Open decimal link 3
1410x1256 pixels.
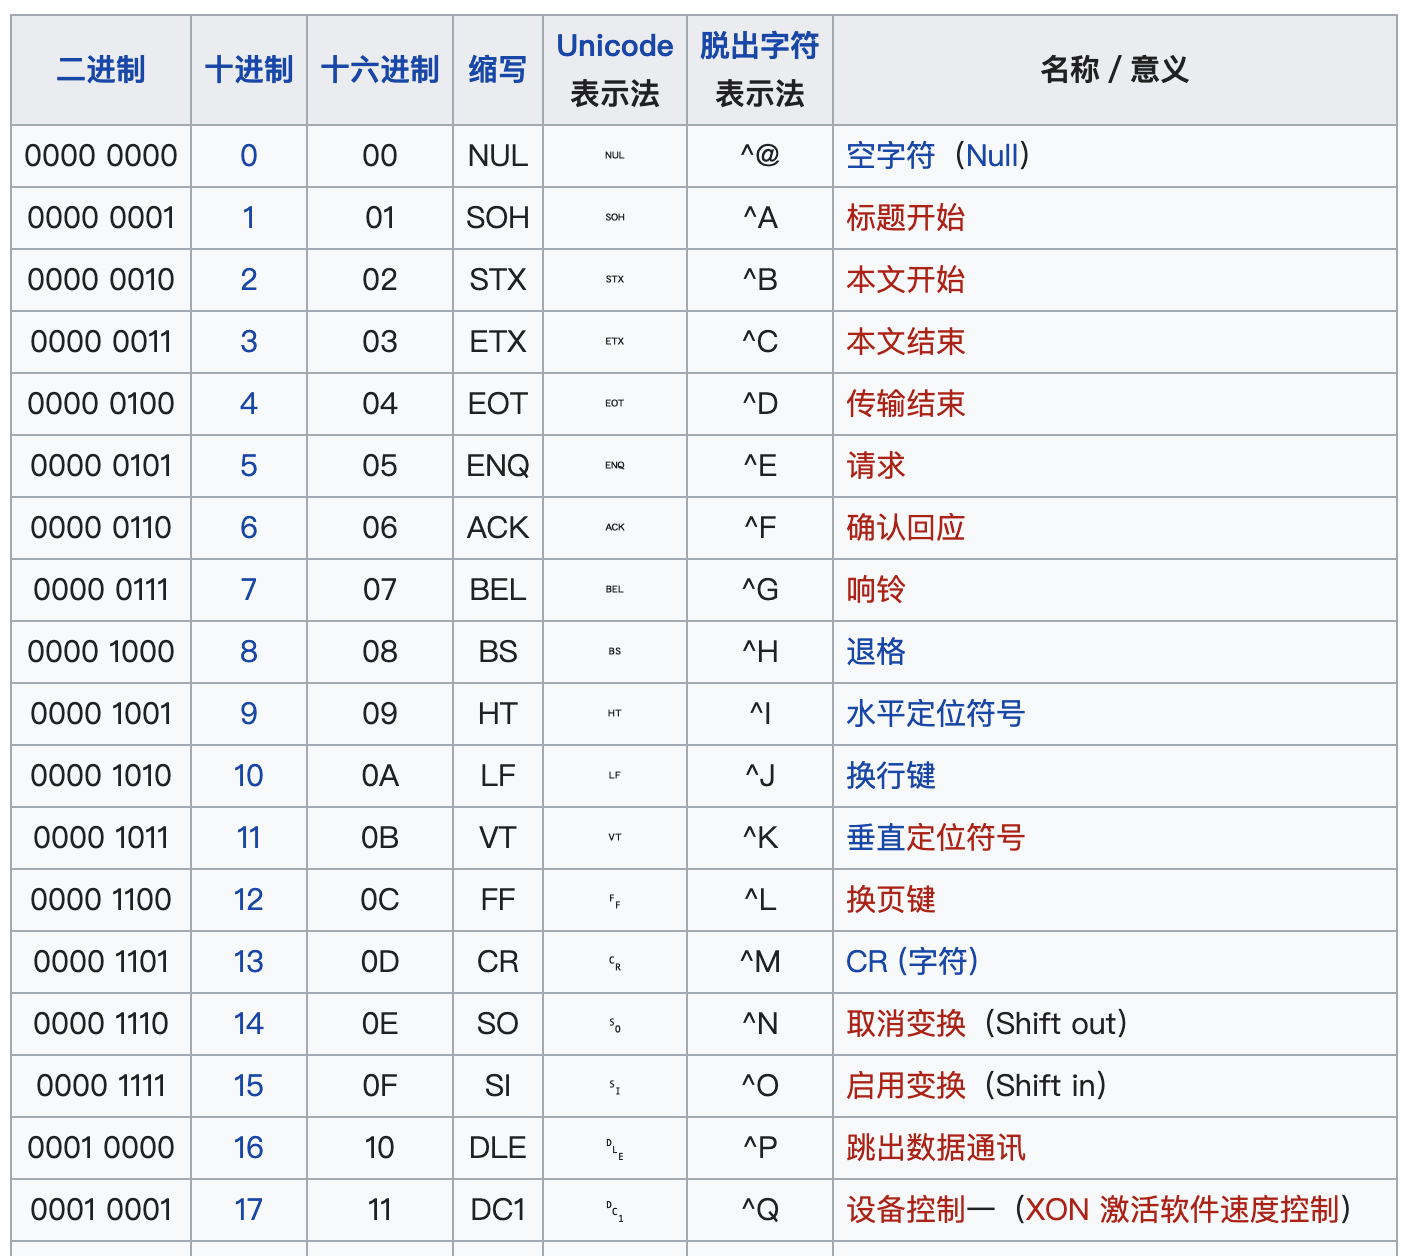[x=249, y=342]
